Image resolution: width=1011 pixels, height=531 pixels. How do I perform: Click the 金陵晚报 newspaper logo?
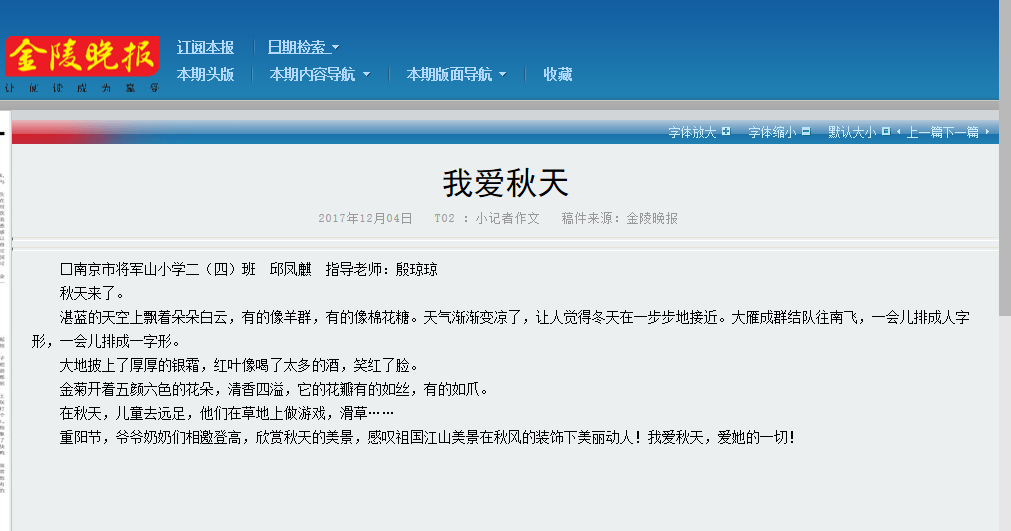(82, 57)
